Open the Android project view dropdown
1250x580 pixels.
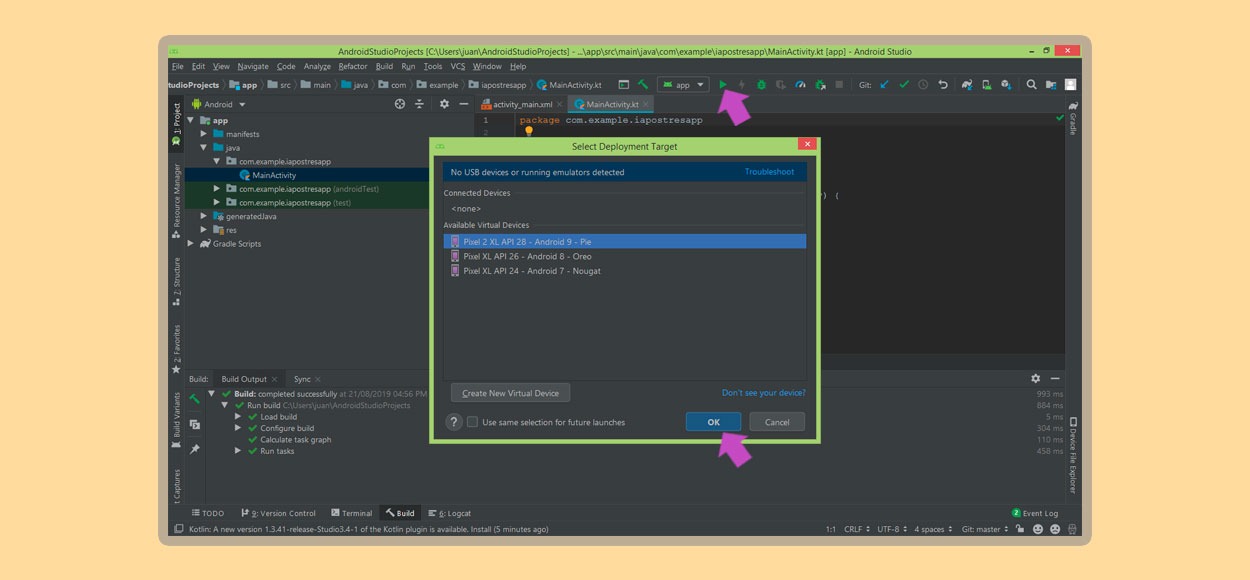(218, 104)
